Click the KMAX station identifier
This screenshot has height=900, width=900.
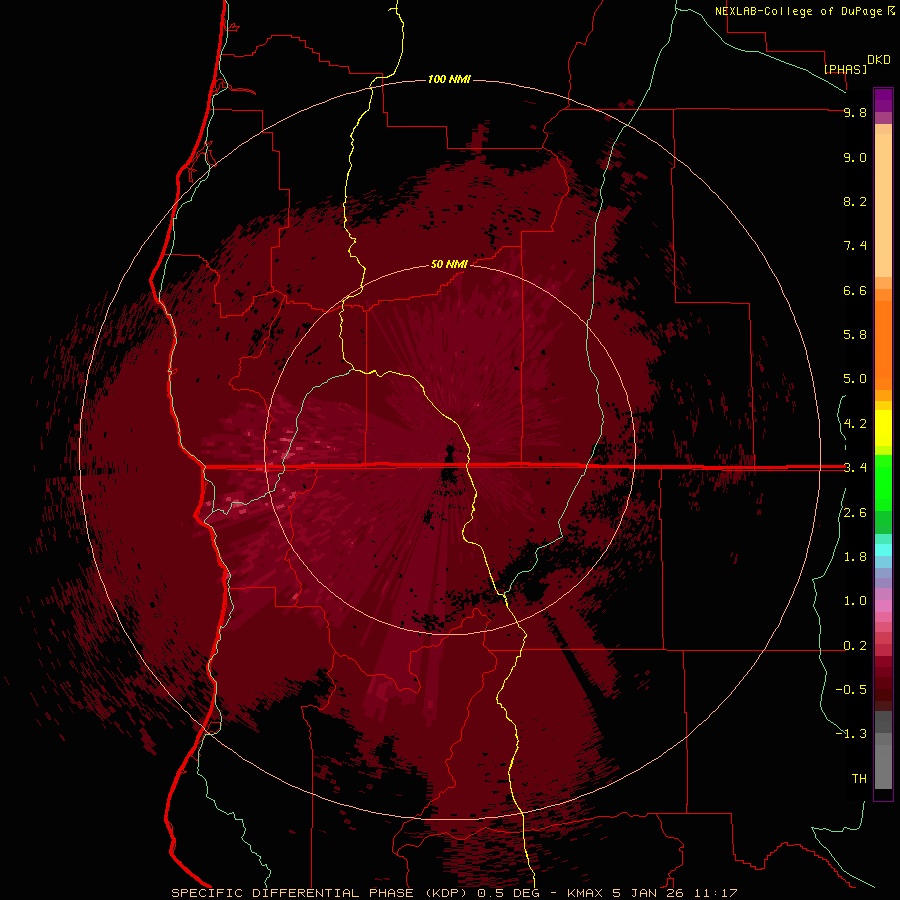click(586, 893)
